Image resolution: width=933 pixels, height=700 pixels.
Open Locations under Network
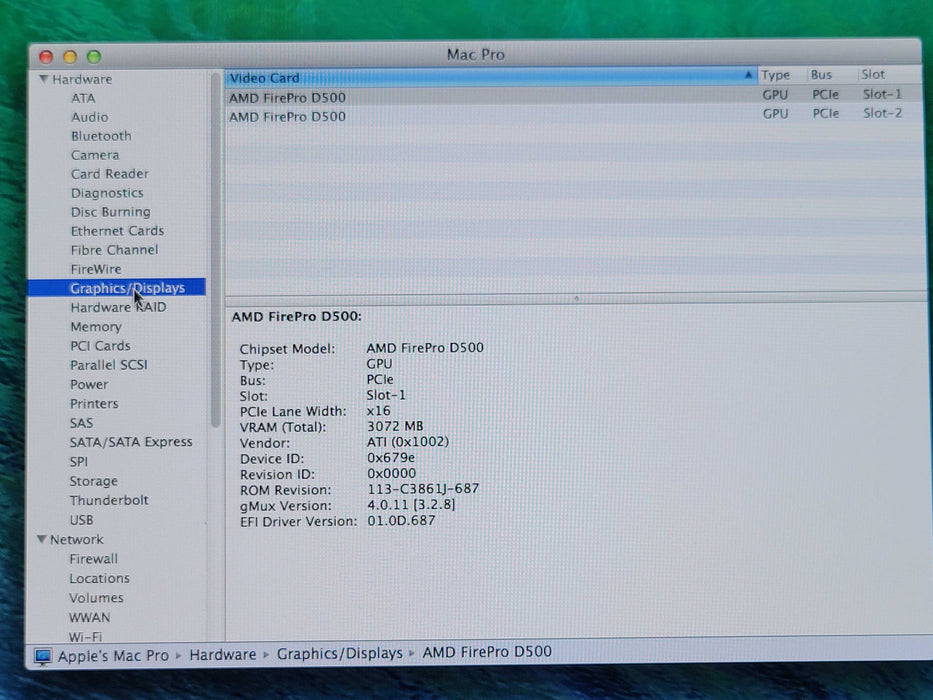99,579
